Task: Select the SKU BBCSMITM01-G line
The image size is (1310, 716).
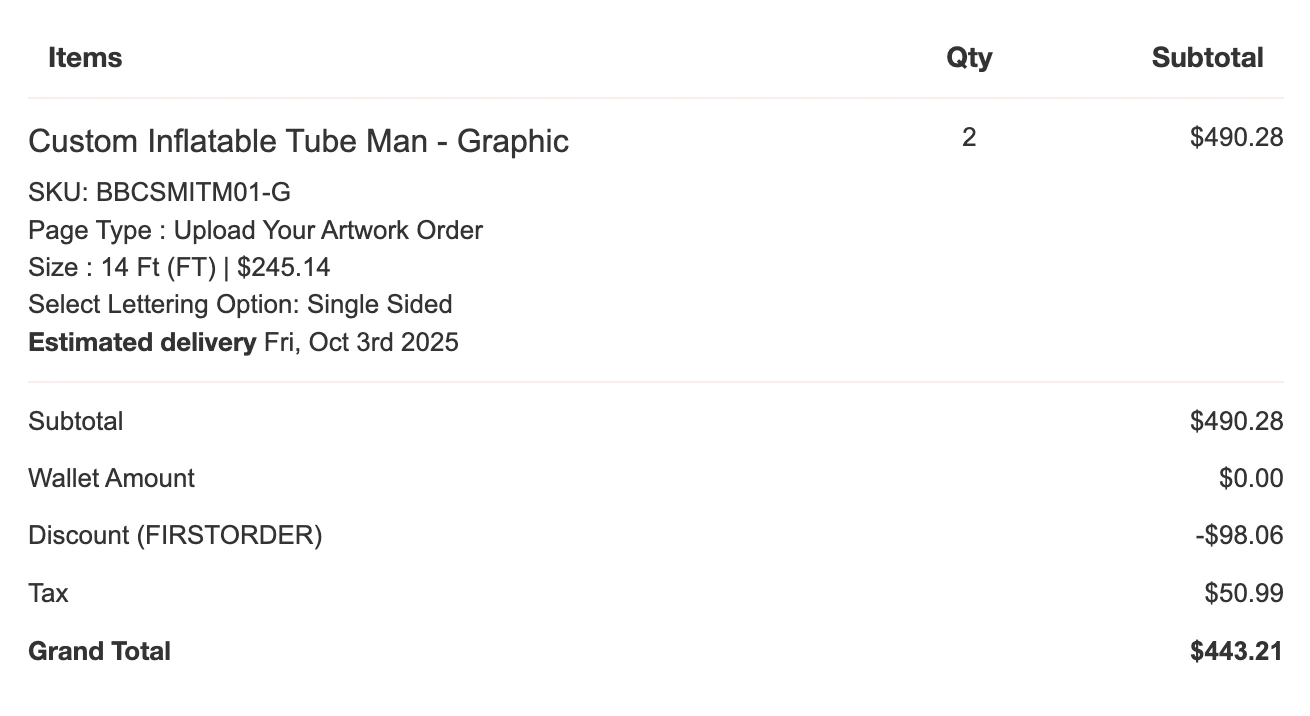Action: 159,192
